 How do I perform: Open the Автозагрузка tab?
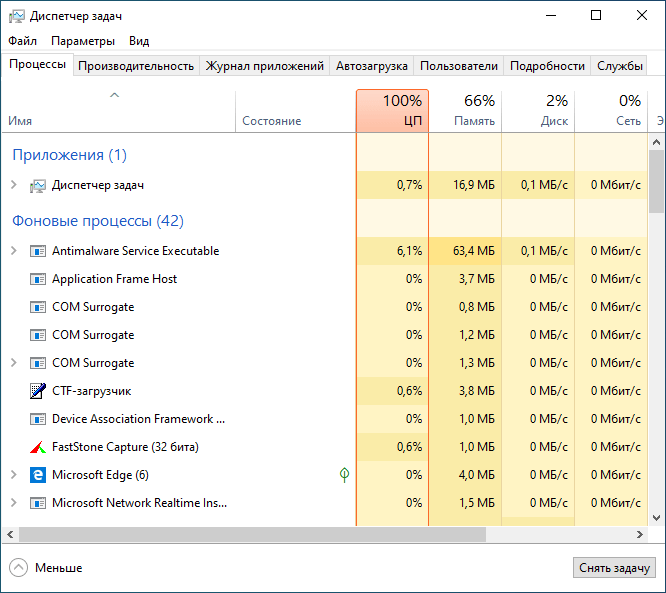click(372, 66)
